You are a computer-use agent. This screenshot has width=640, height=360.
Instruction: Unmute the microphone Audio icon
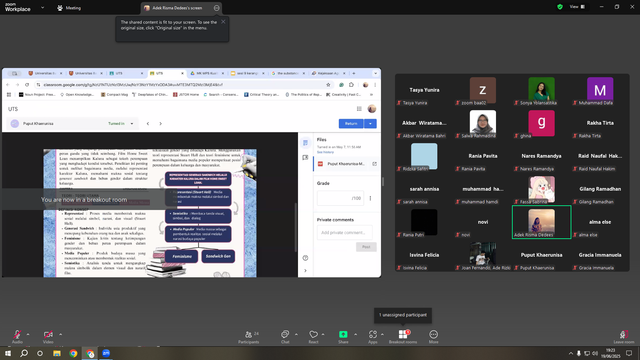(17, 334)
